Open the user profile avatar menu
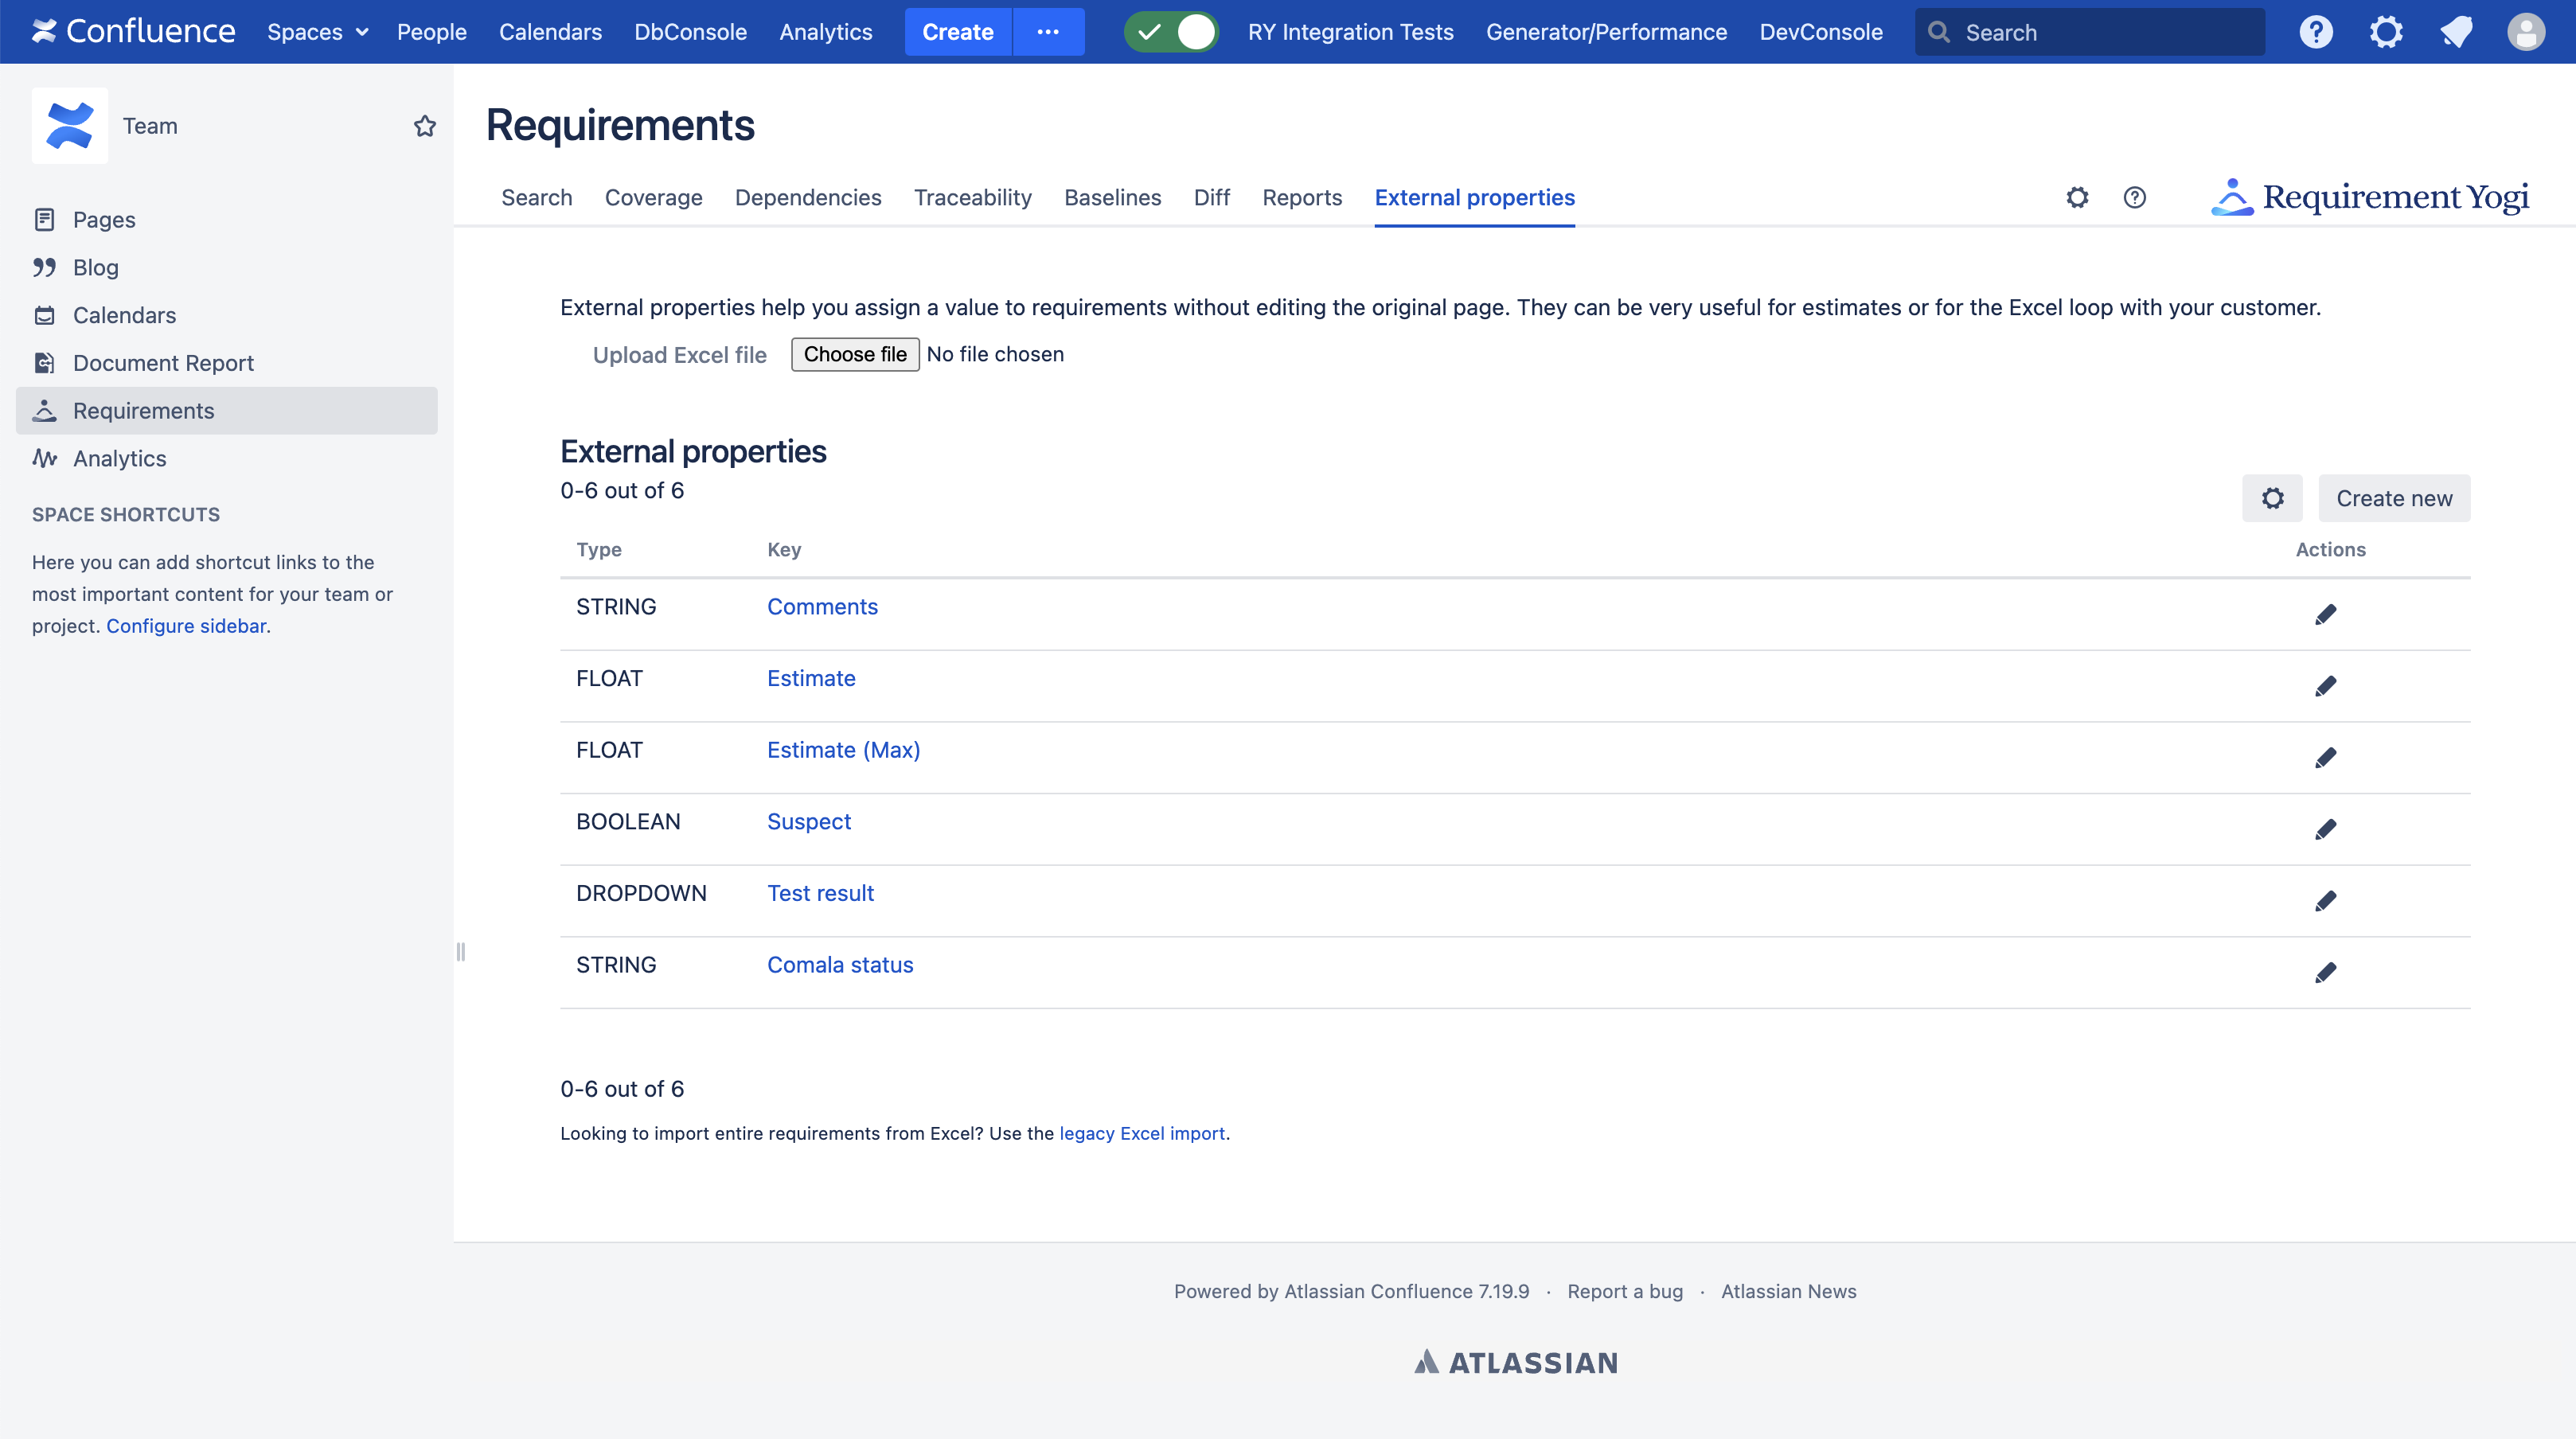 pos(2525,32)
